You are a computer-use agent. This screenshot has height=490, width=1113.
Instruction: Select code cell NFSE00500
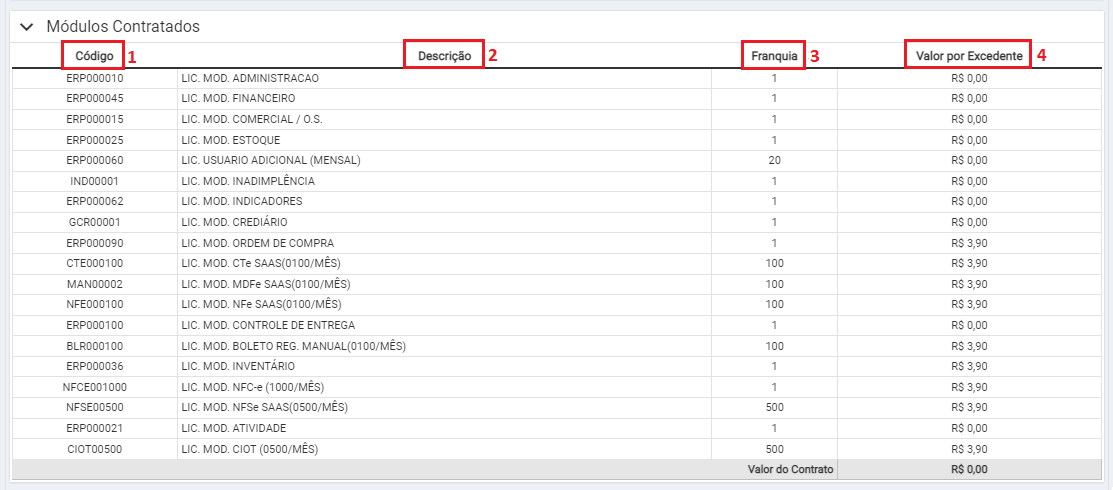pyautogui.click(x=94, y=408)
